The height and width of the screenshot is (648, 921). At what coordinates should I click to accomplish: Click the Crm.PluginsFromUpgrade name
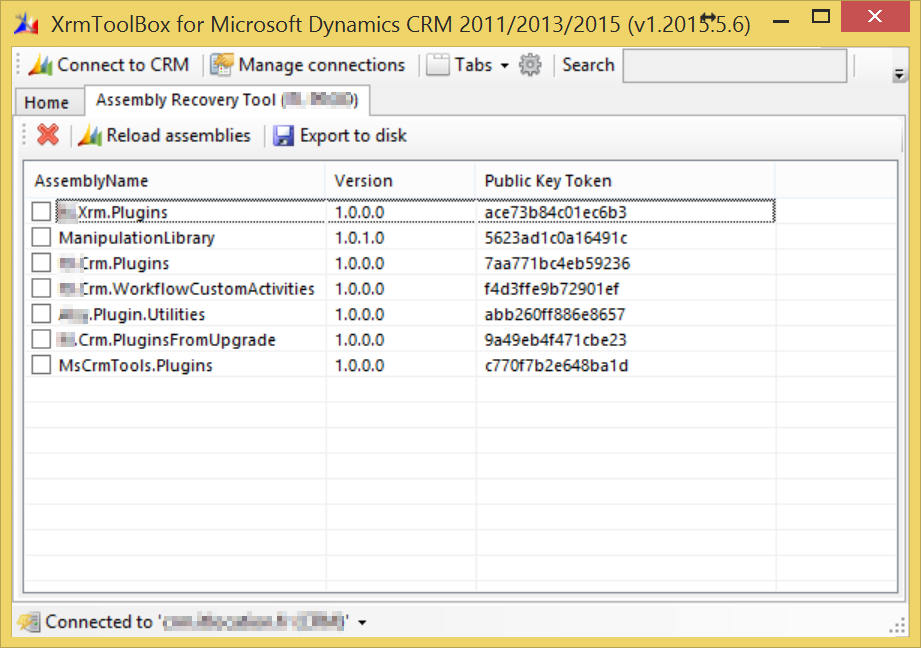pos(167,340)
